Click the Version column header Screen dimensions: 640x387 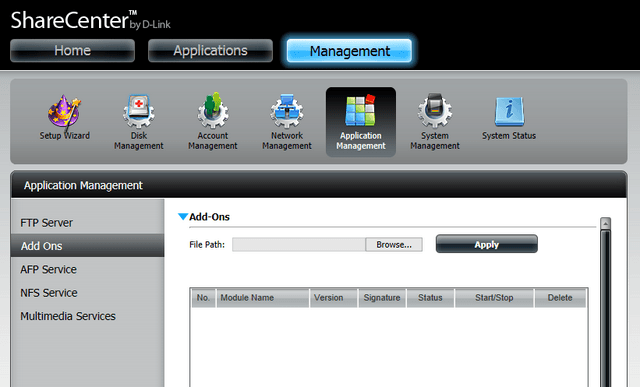click(x=334, y=298)
